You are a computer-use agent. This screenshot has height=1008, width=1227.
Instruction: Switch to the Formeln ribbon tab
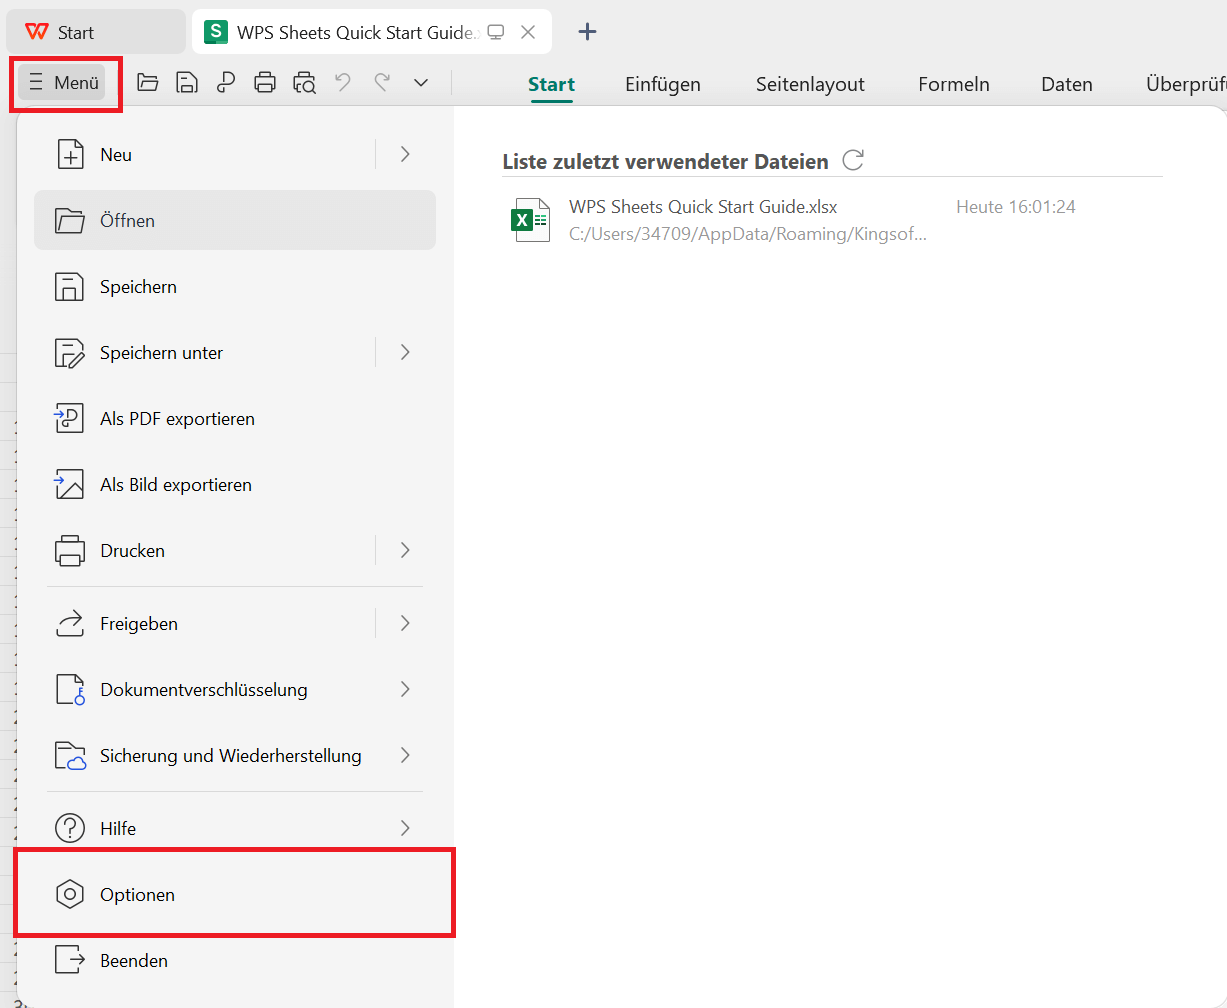(954, 84)
